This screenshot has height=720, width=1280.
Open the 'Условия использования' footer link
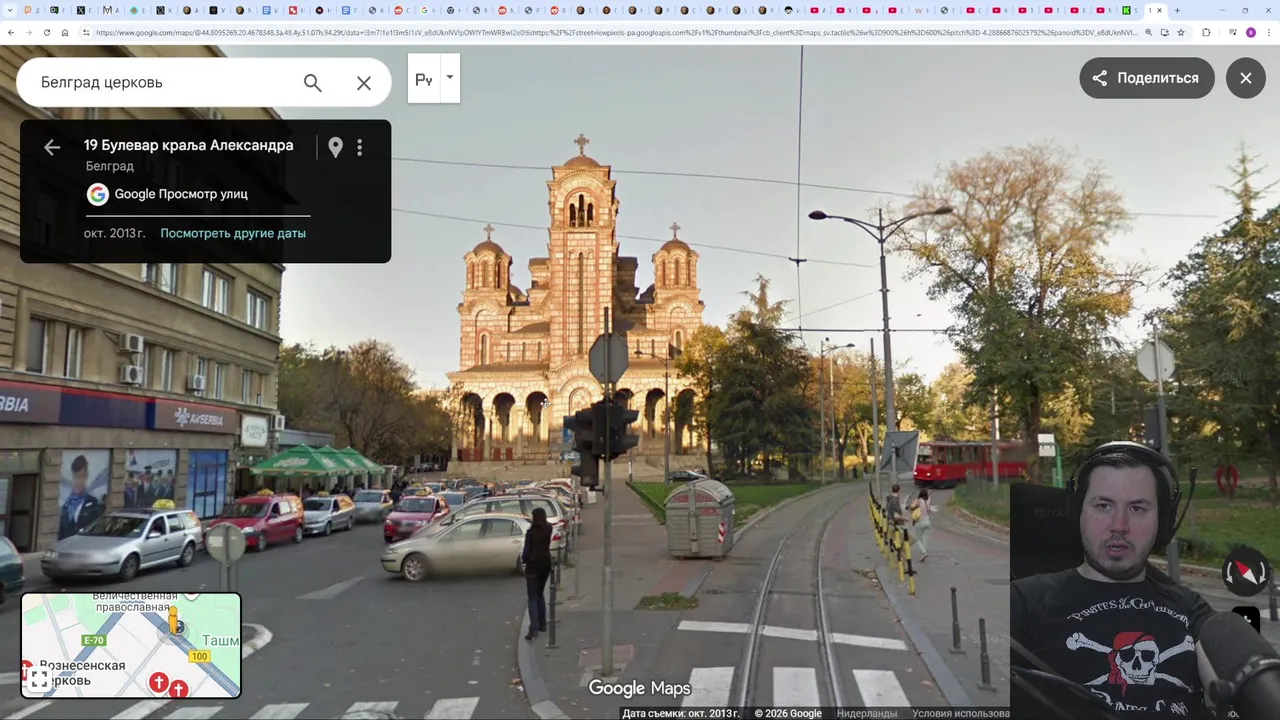coord(961,713)
